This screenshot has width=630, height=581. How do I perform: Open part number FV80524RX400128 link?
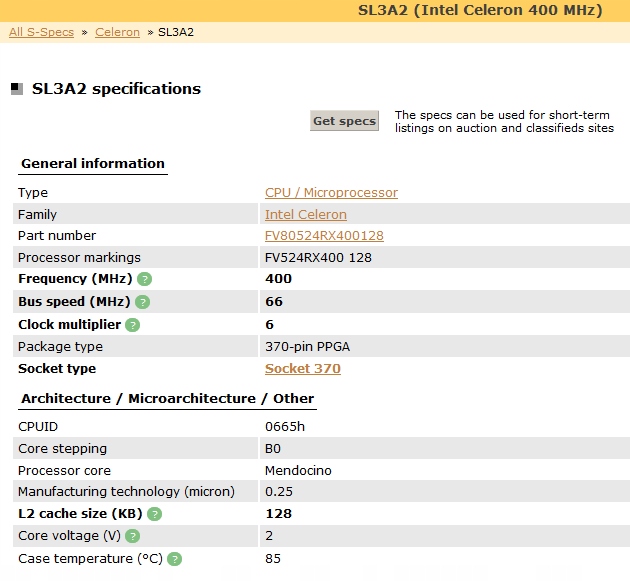(324, 235)
